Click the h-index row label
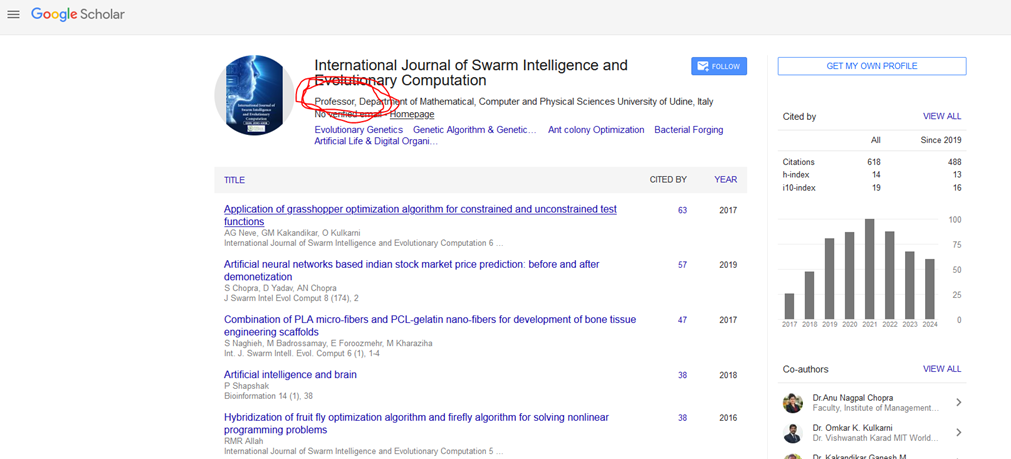1011x459 pixels. click(796, 175)
